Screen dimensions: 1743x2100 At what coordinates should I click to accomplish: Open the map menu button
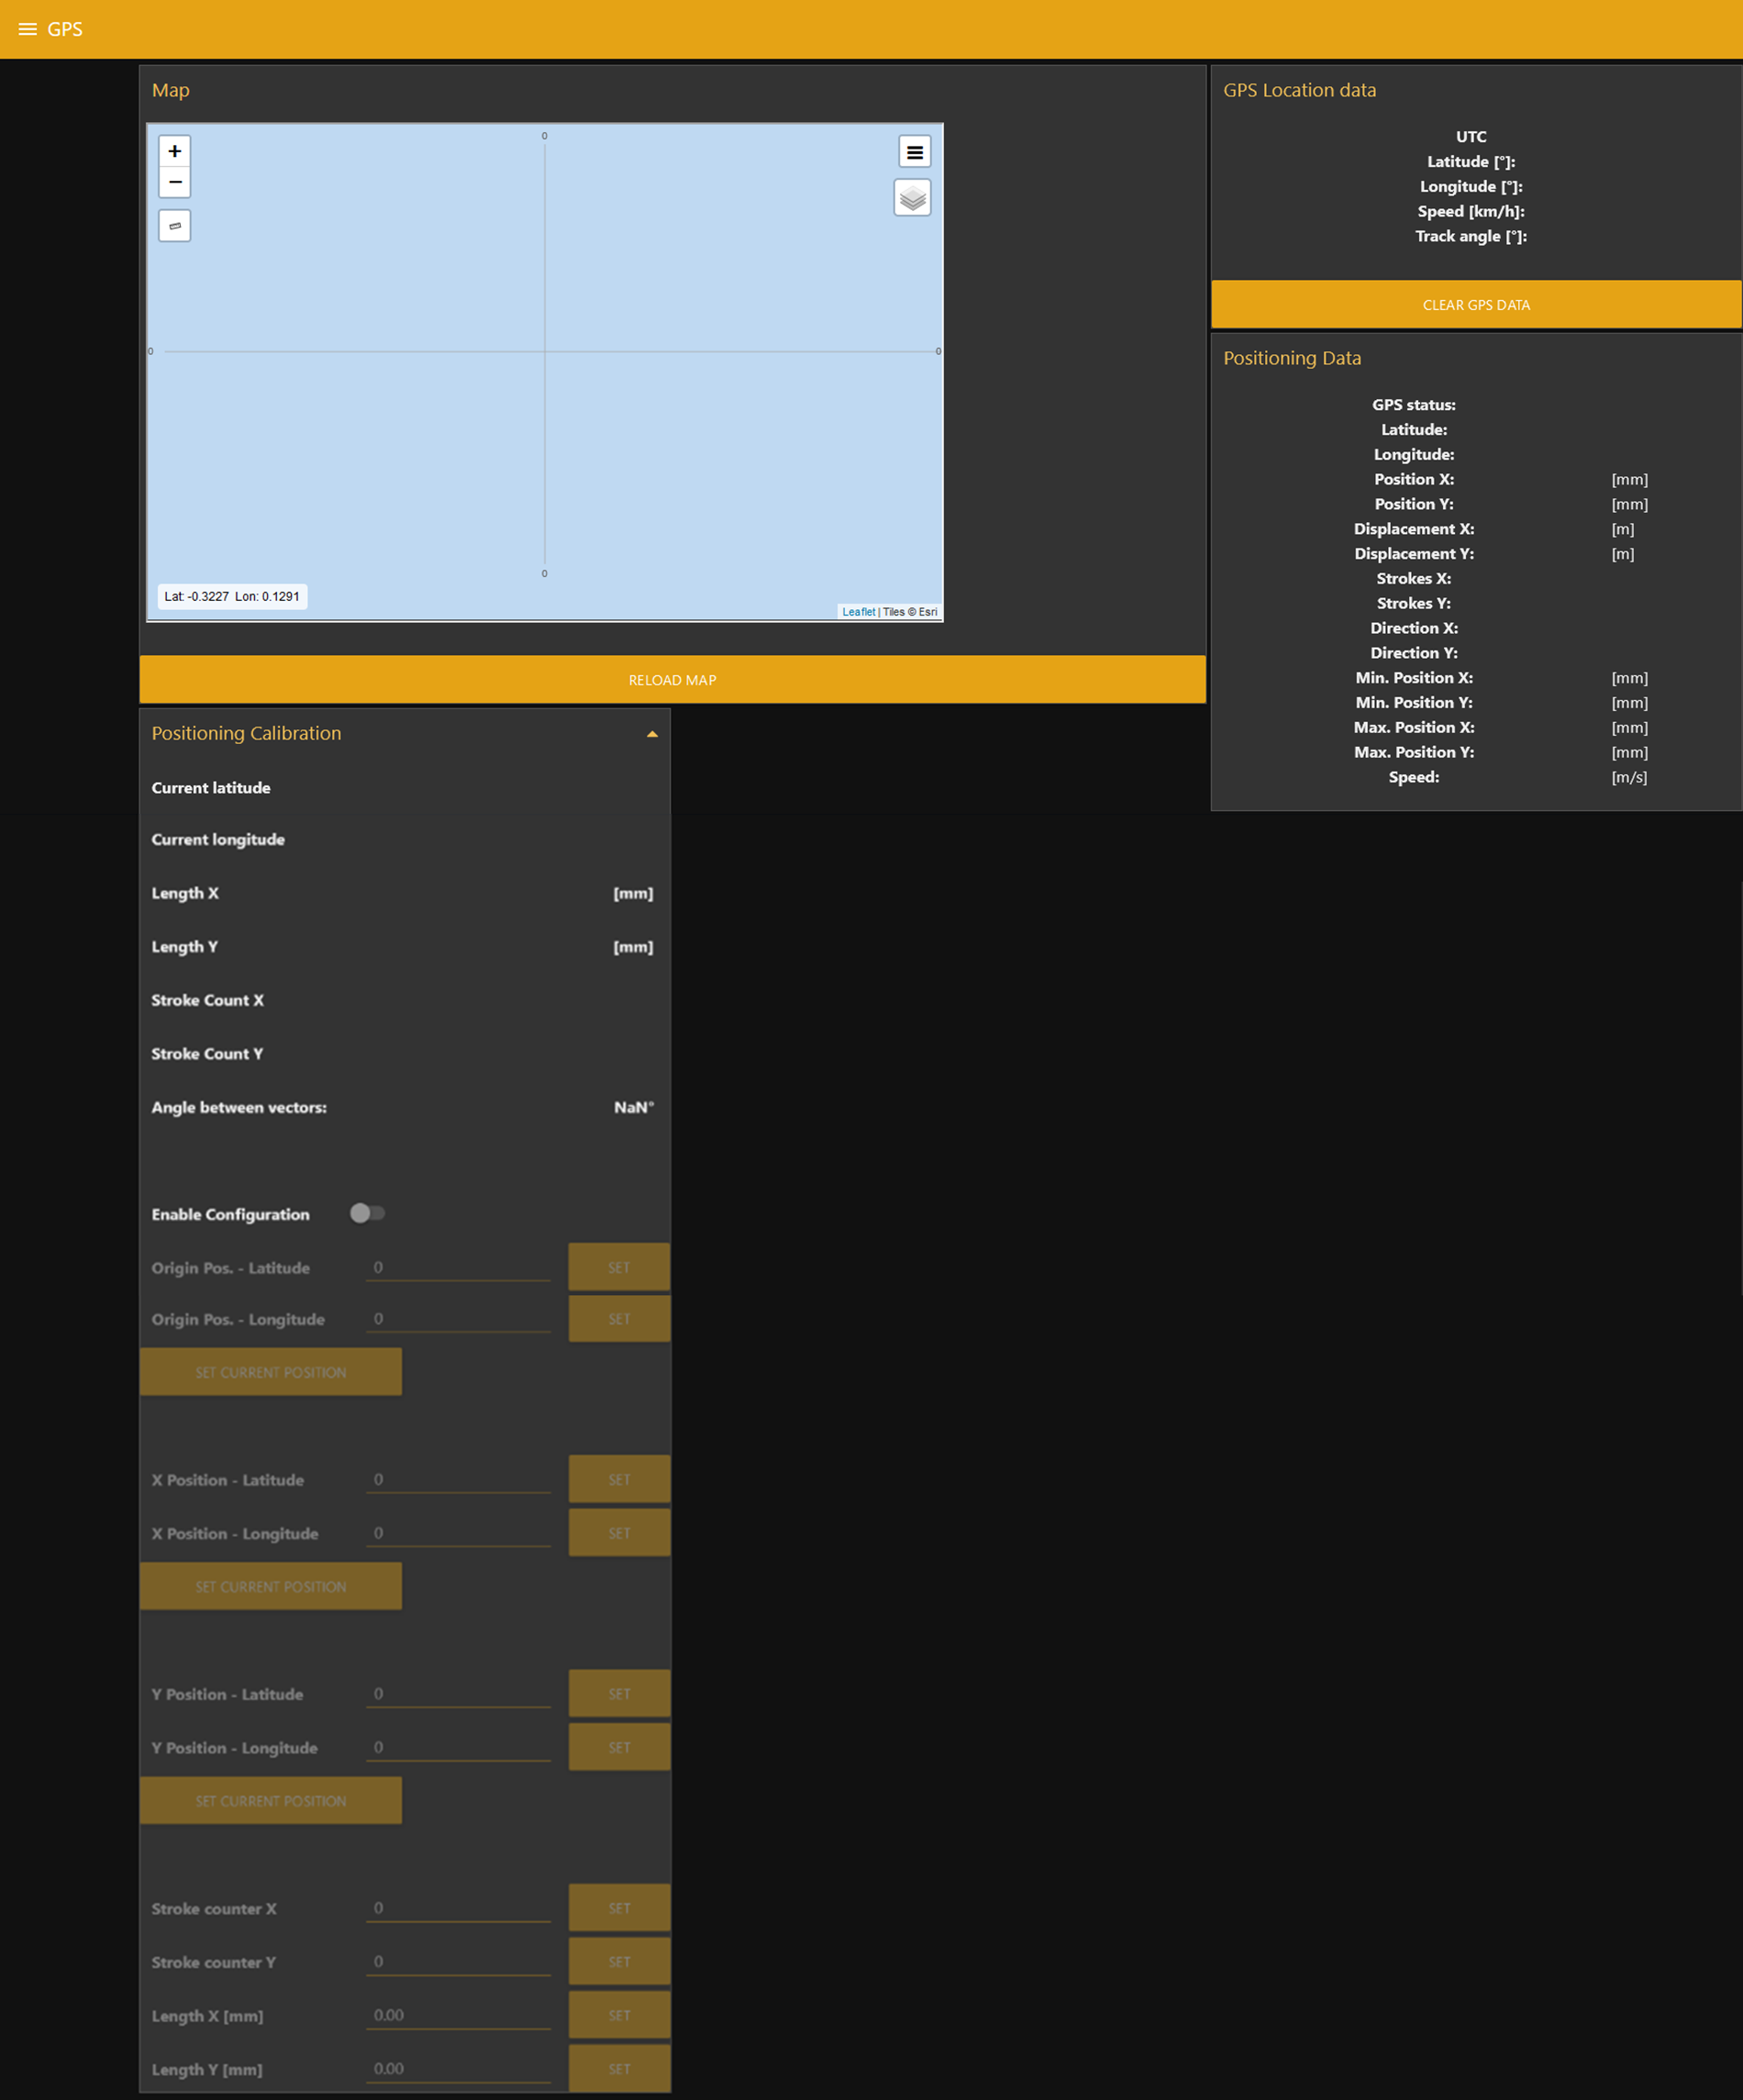click(x=914, y=152)
